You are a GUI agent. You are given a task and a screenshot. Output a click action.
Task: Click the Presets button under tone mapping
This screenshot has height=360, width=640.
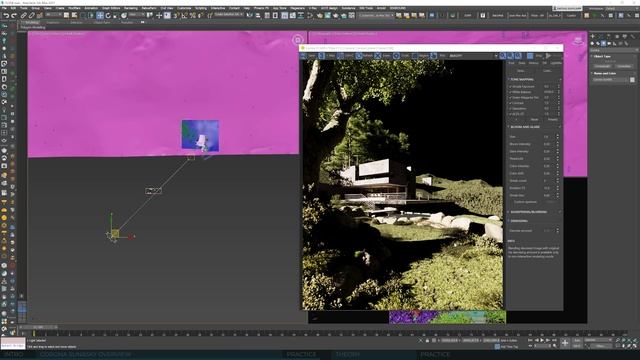click(552, 120)
